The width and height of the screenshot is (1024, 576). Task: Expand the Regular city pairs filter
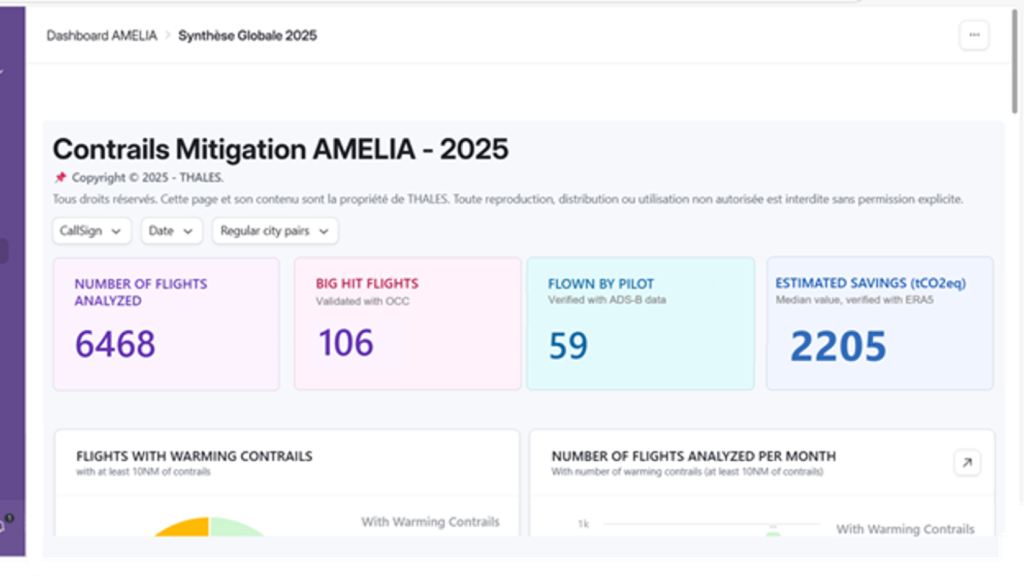(x=274, y=230)
